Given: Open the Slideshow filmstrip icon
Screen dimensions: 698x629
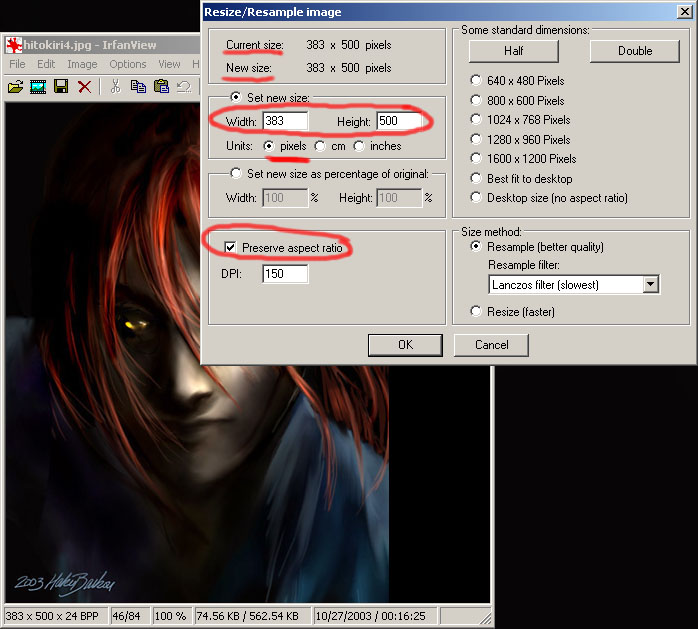Looking at the screenshot, I should click(x=38, y=87).
